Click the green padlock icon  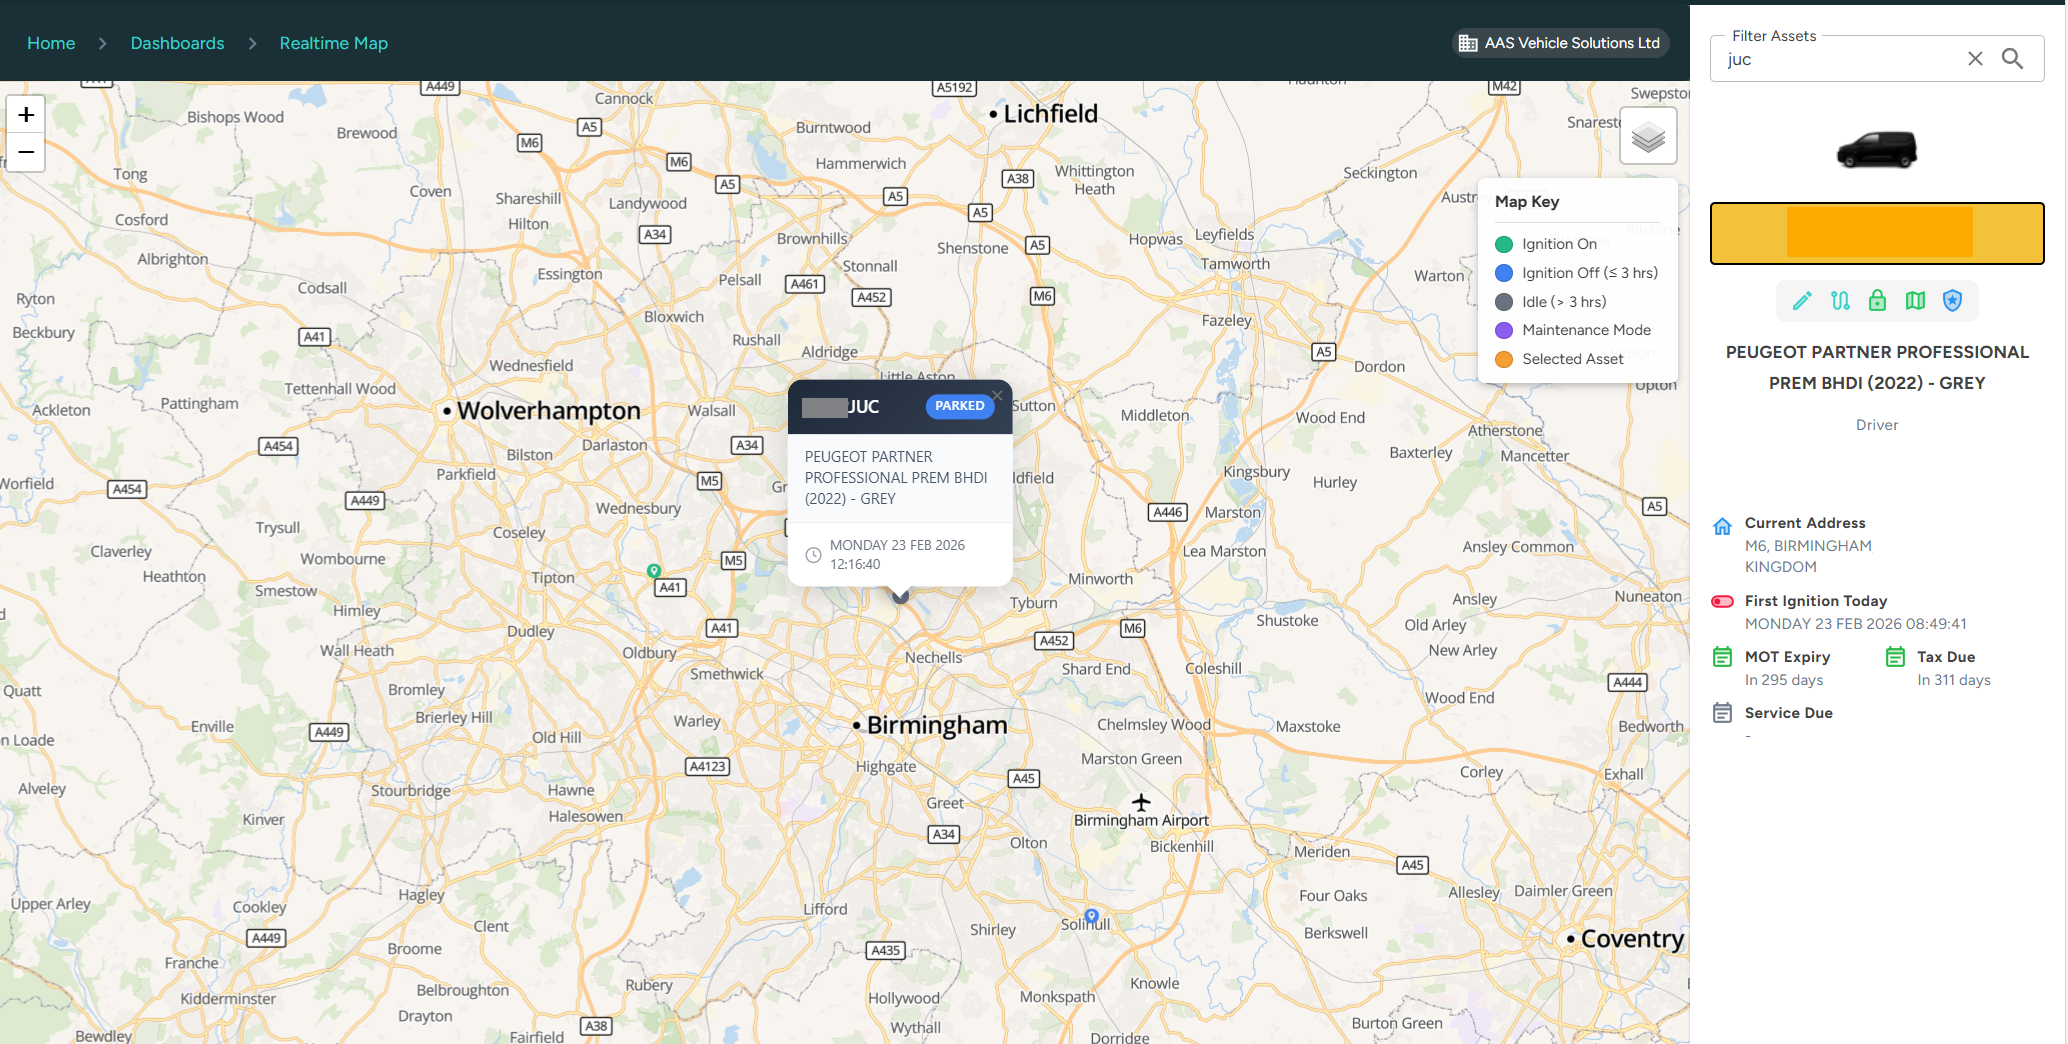pyautogui.click(x=1877, y=301)
